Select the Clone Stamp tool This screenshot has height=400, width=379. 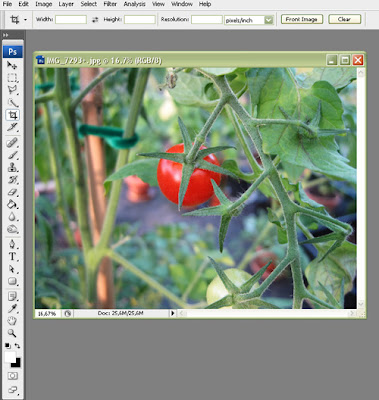tap(13, 167)
